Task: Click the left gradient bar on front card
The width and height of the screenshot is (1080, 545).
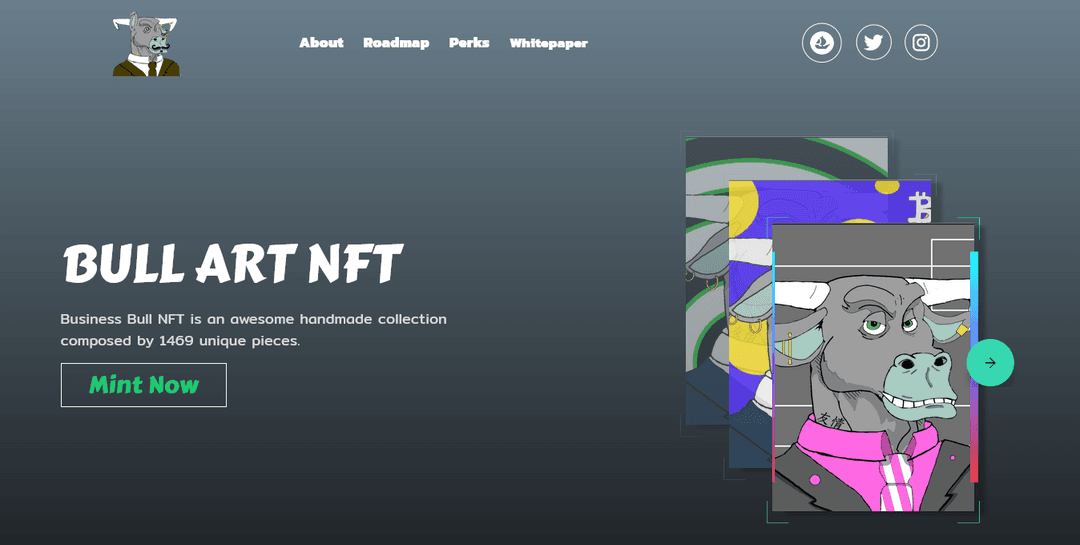Action: (x=774, y=370)
